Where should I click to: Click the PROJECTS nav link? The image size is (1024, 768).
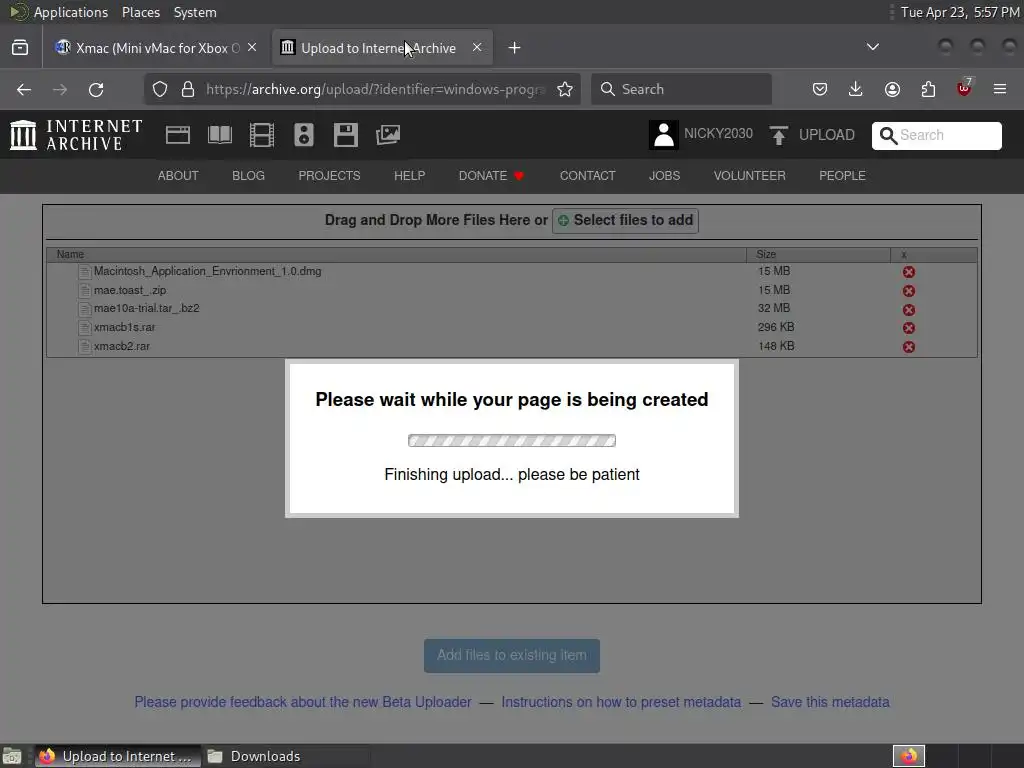pyautogui.click(x=329, y=176)
